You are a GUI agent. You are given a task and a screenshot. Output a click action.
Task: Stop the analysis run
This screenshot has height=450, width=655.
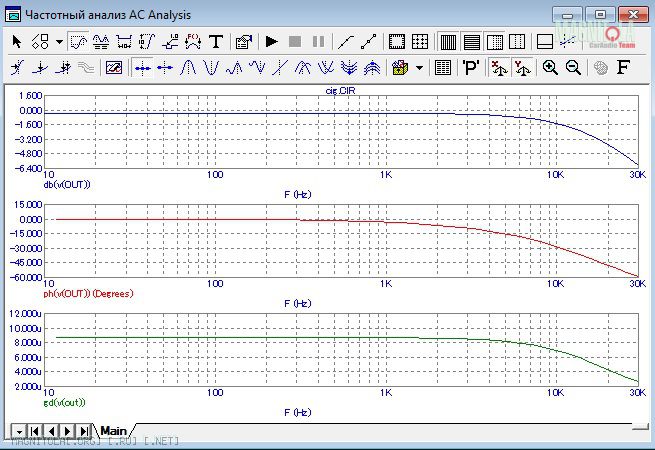[295, 42]
